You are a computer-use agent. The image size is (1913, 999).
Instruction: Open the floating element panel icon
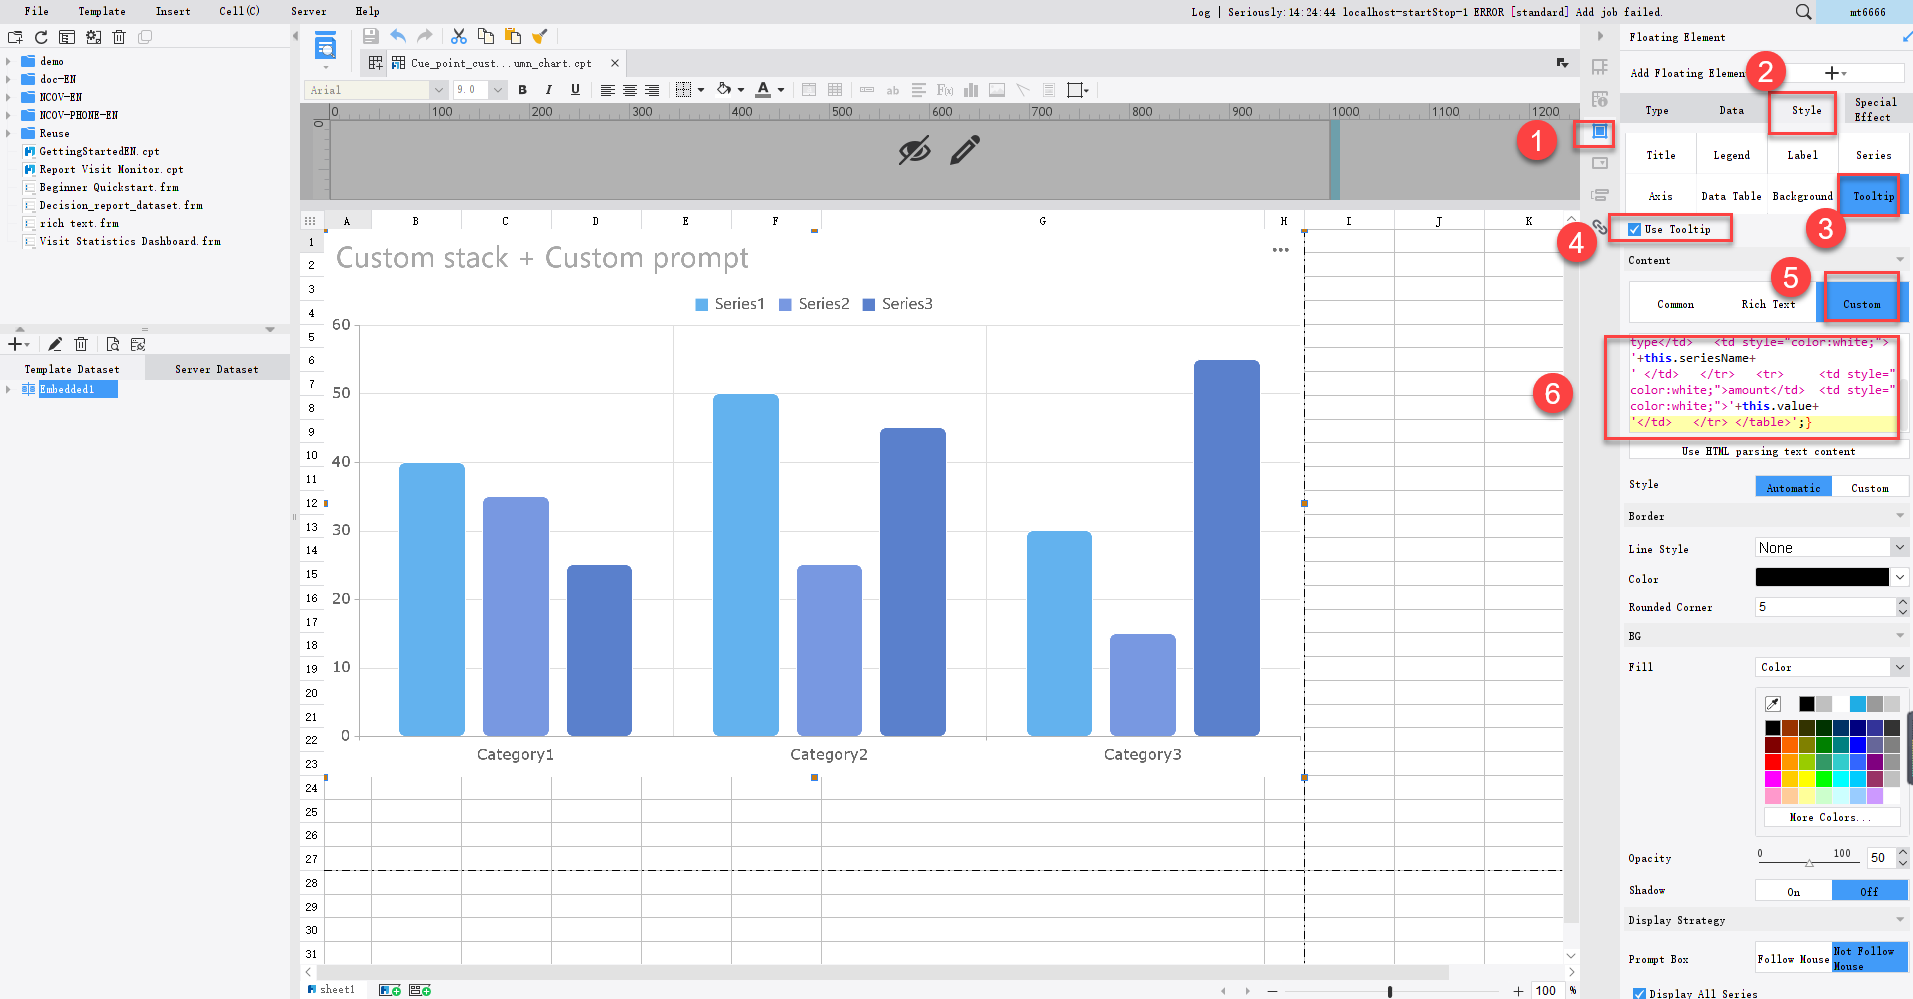click(1600, 131)
